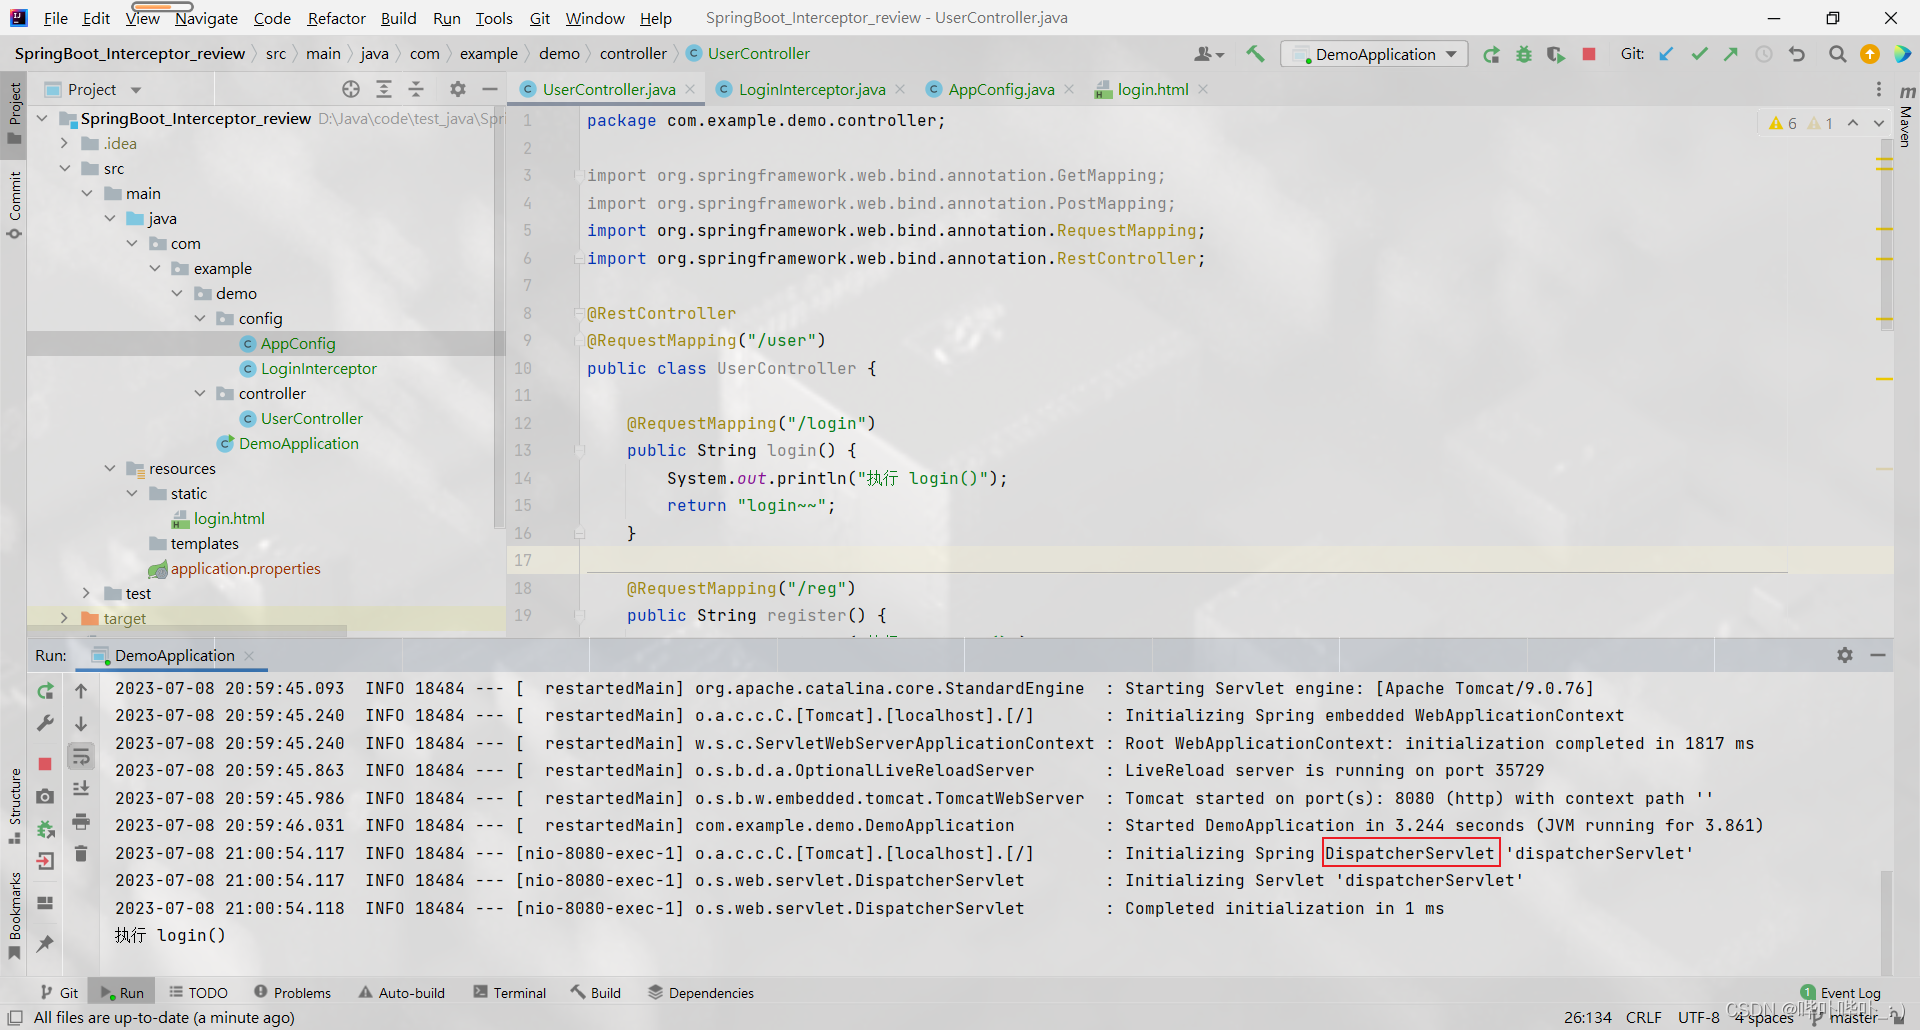Click Git push arrow icon
The height and width of the screenshot is (1030, 1920).
point(1731,54)
